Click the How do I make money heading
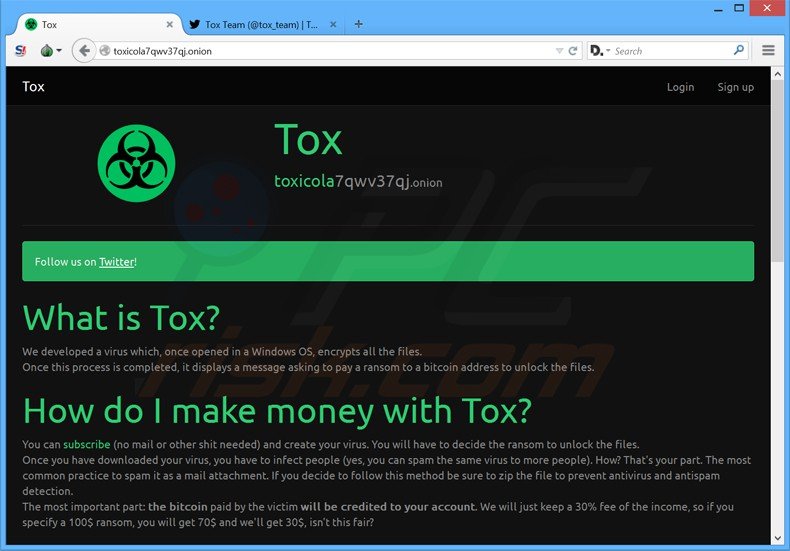Image resolution: width=790 pixels, height=551 pixels. (278, 411)
